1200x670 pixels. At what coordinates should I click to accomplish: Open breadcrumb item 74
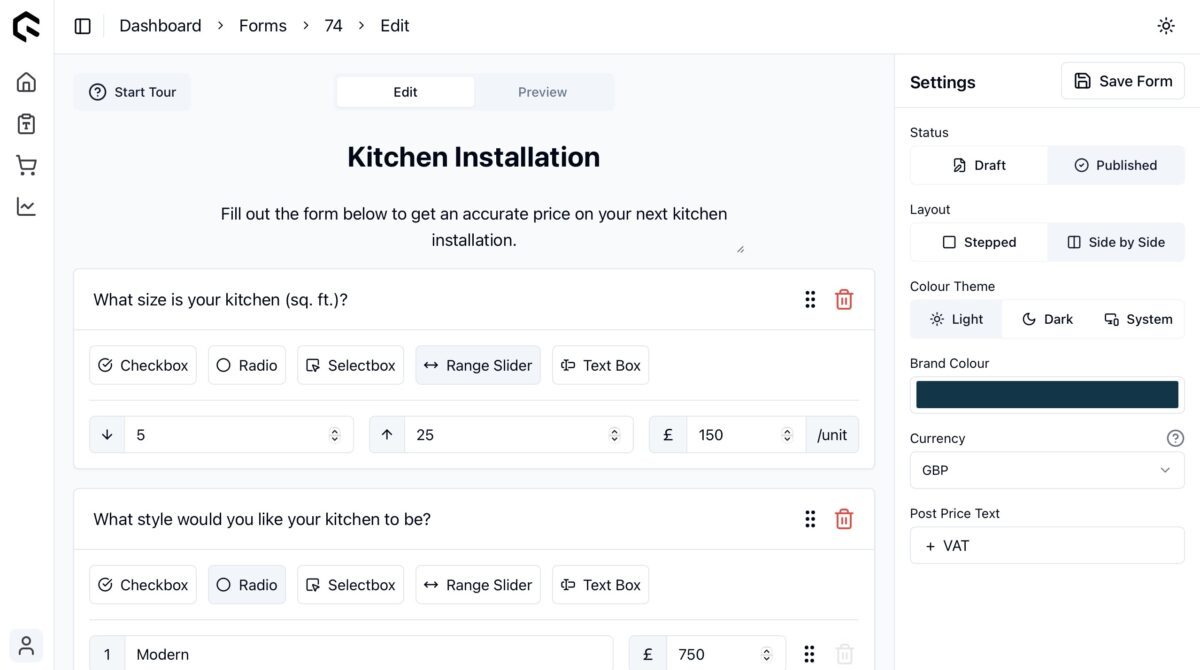pyautogui.click(x=333, y=26)
